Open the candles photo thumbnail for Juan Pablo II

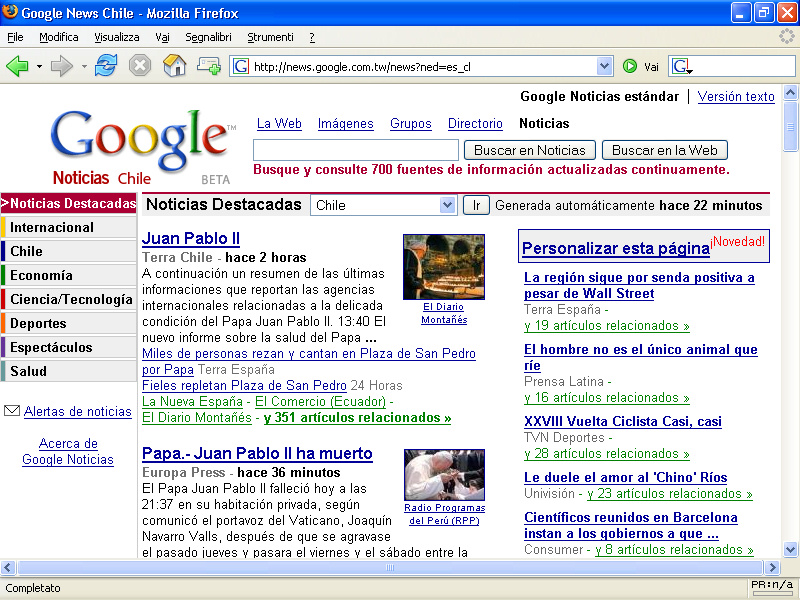[444, 267]
